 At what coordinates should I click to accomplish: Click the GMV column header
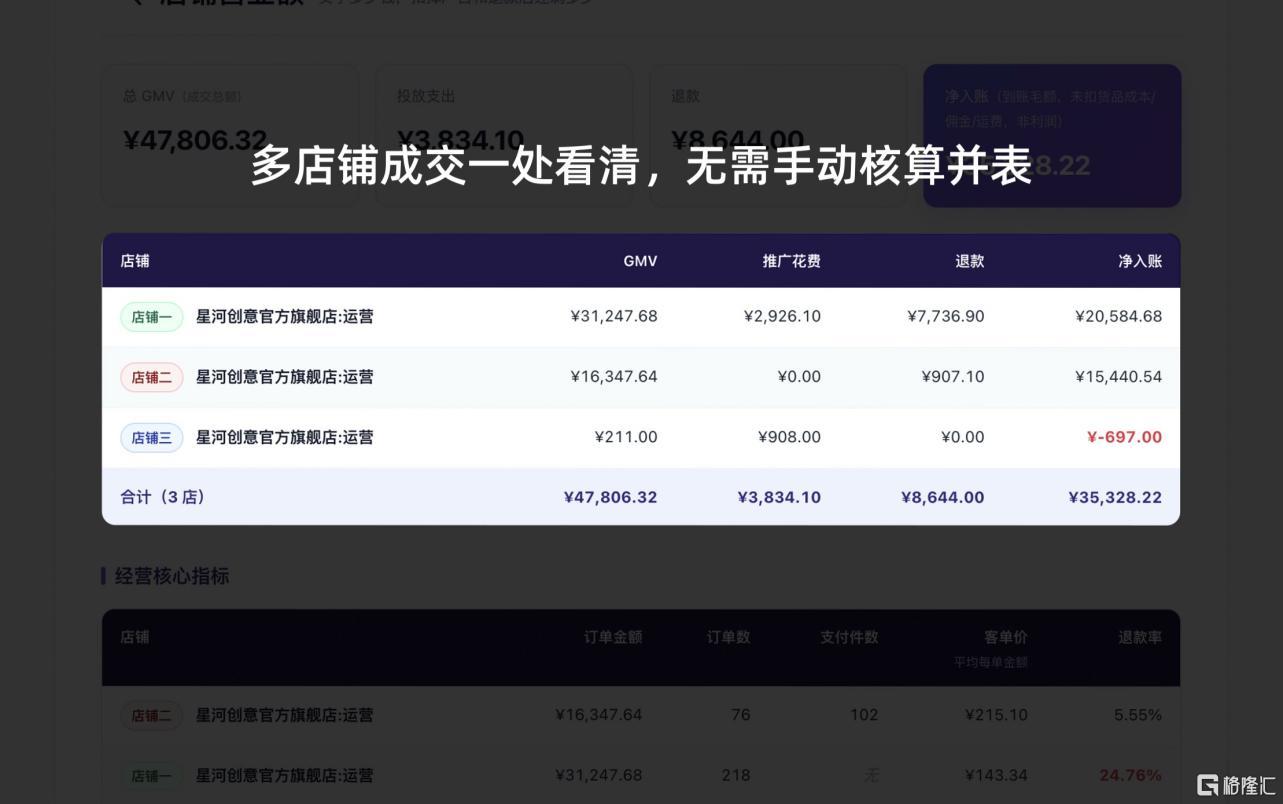point(640,261)
